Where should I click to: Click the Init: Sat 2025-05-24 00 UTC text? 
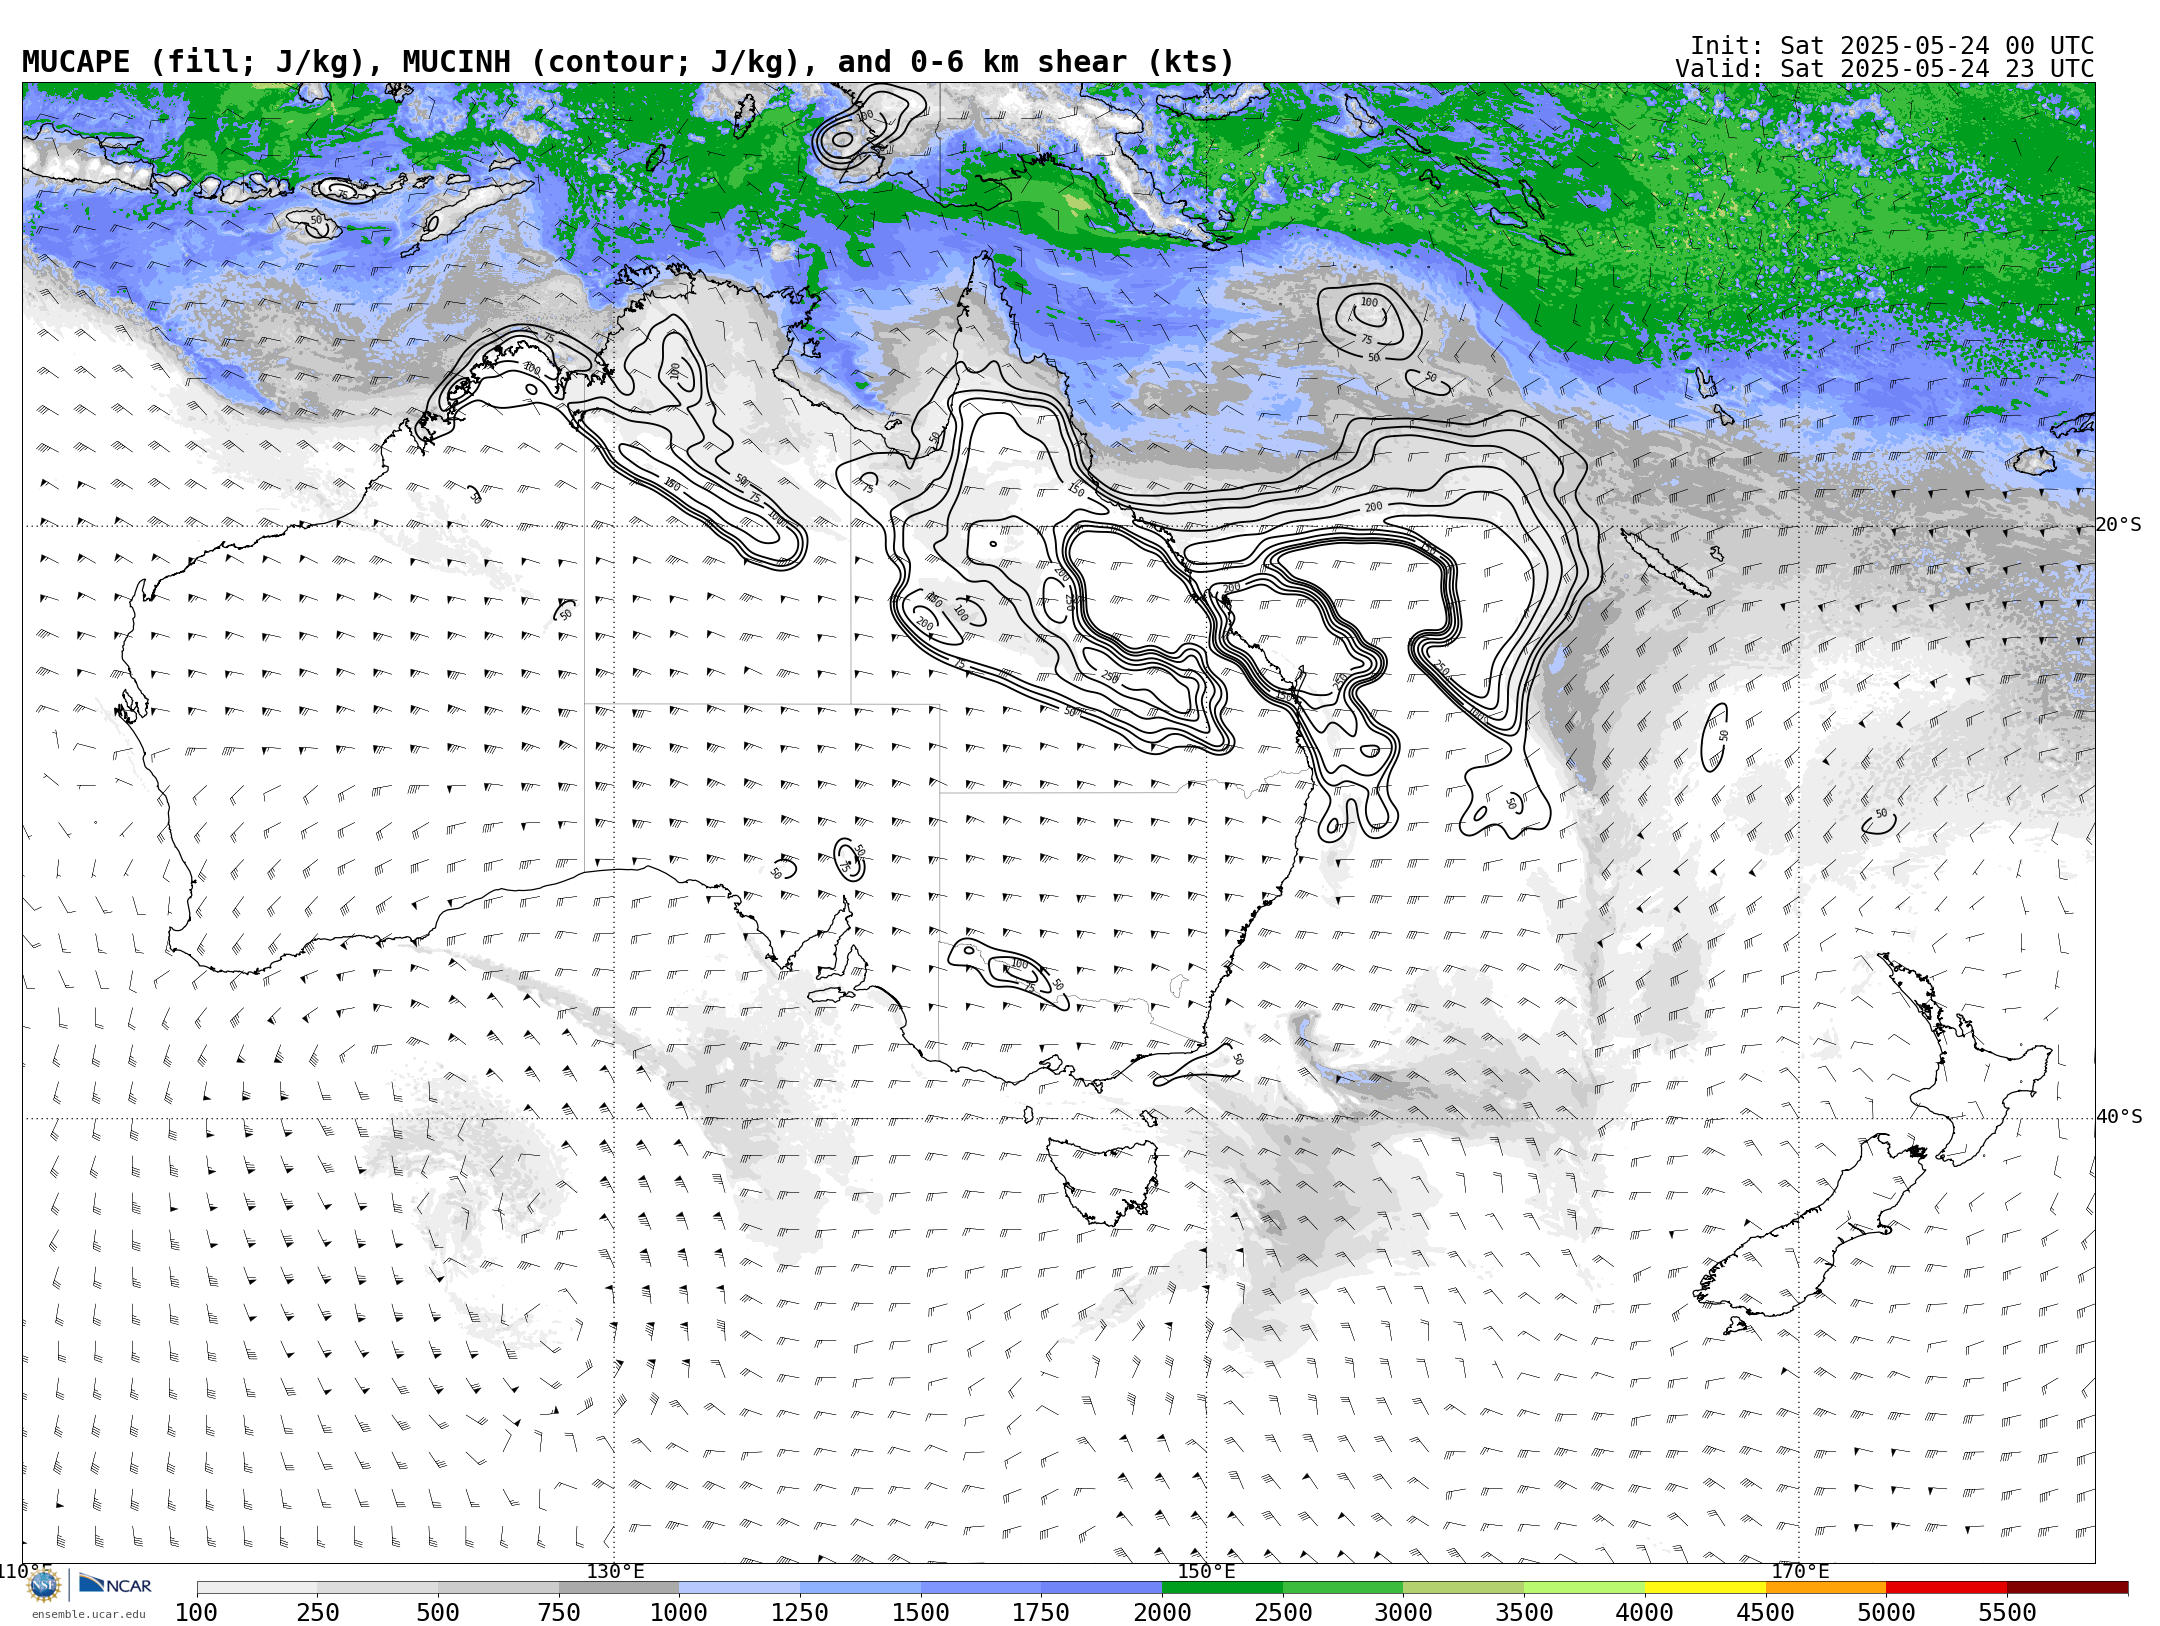[1892, 46]
